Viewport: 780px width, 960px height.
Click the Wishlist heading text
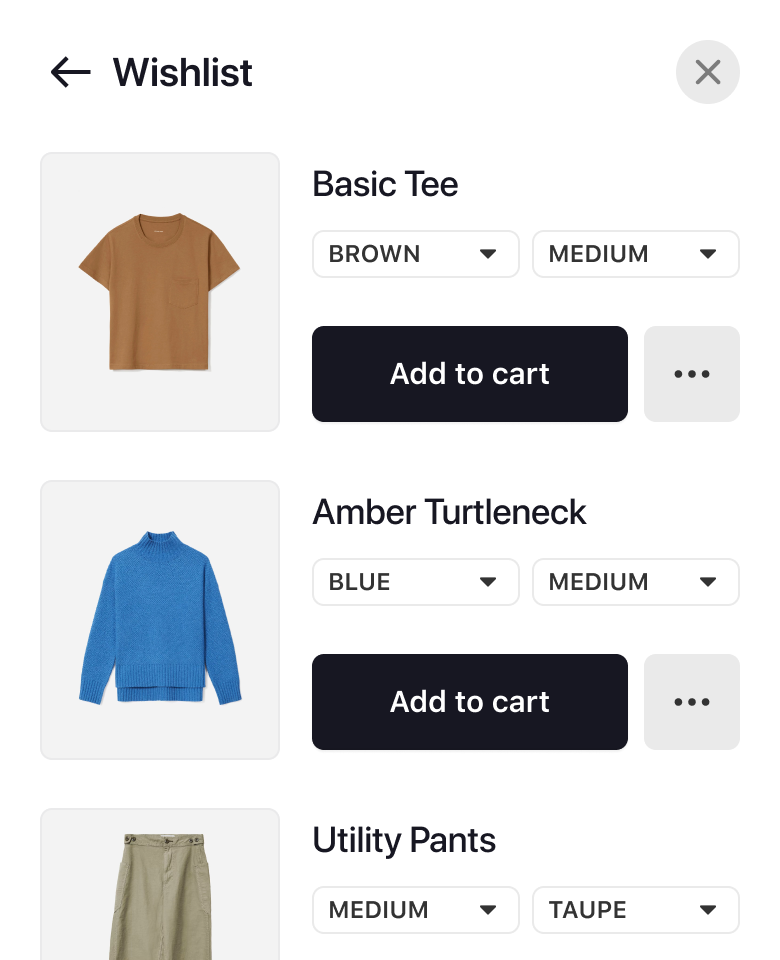(x=182, y=72)
